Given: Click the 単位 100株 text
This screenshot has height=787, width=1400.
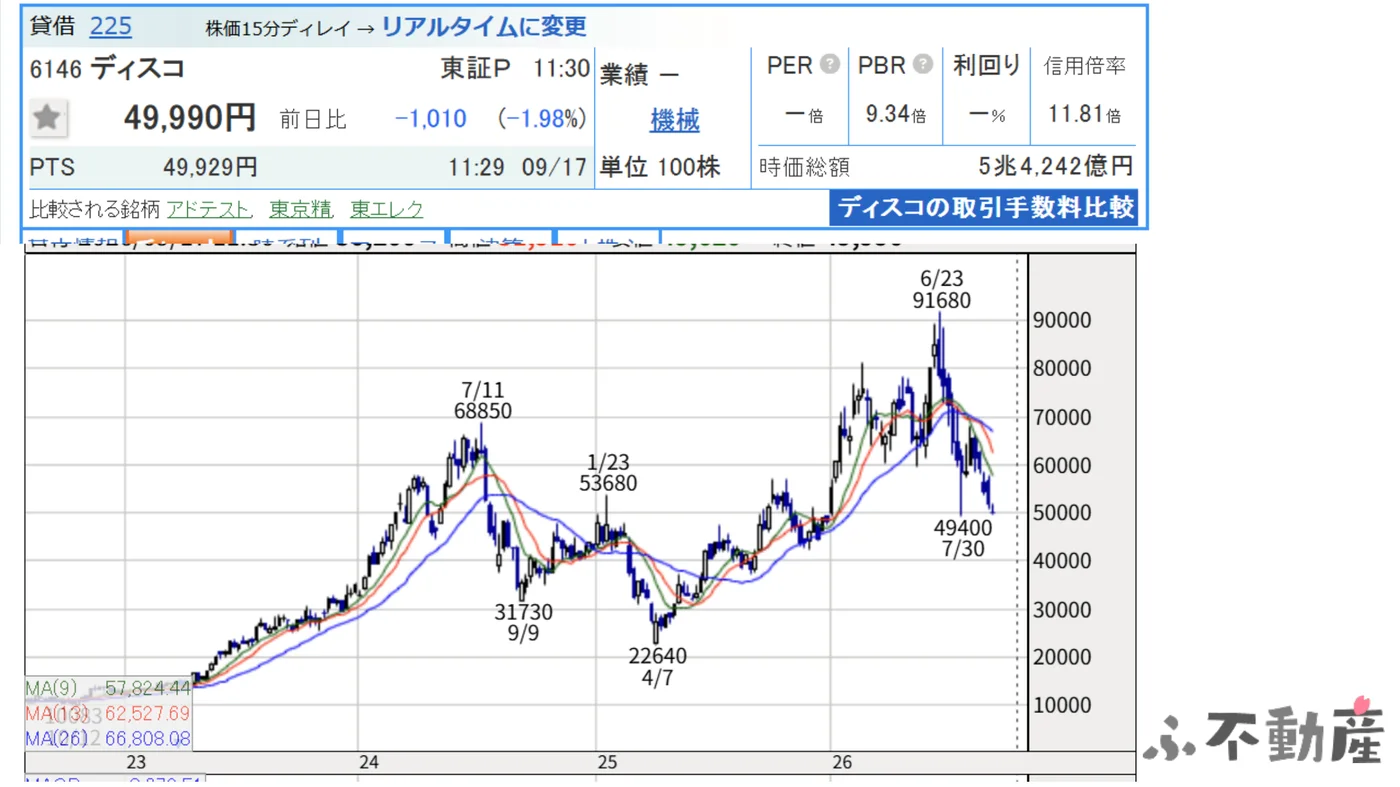Looking at the screenshot, I should click(660, 167).
